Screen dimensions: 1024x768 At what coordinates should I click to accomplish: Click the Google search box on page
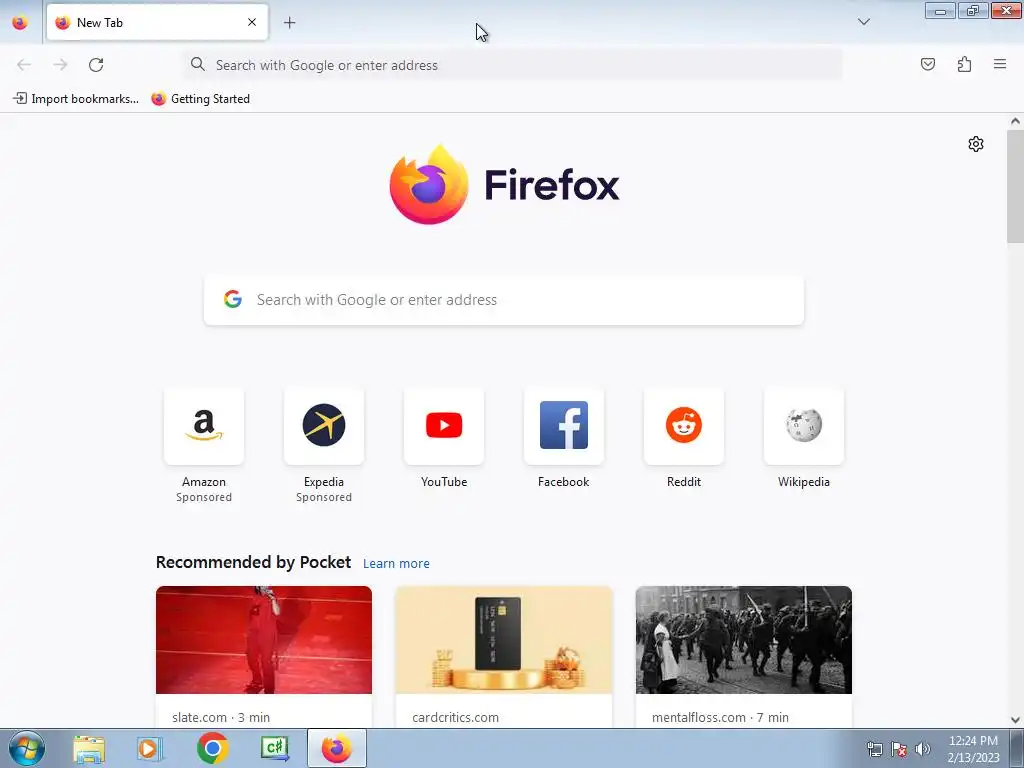point(504,300)
